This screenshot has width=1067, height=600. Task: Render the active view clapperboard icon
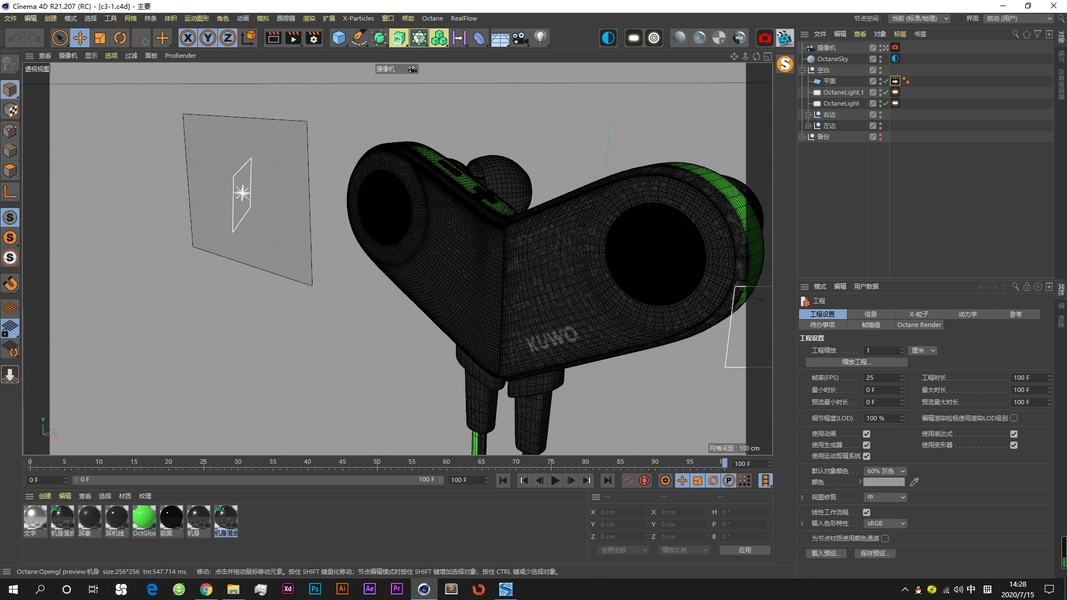tap(273, 38)
